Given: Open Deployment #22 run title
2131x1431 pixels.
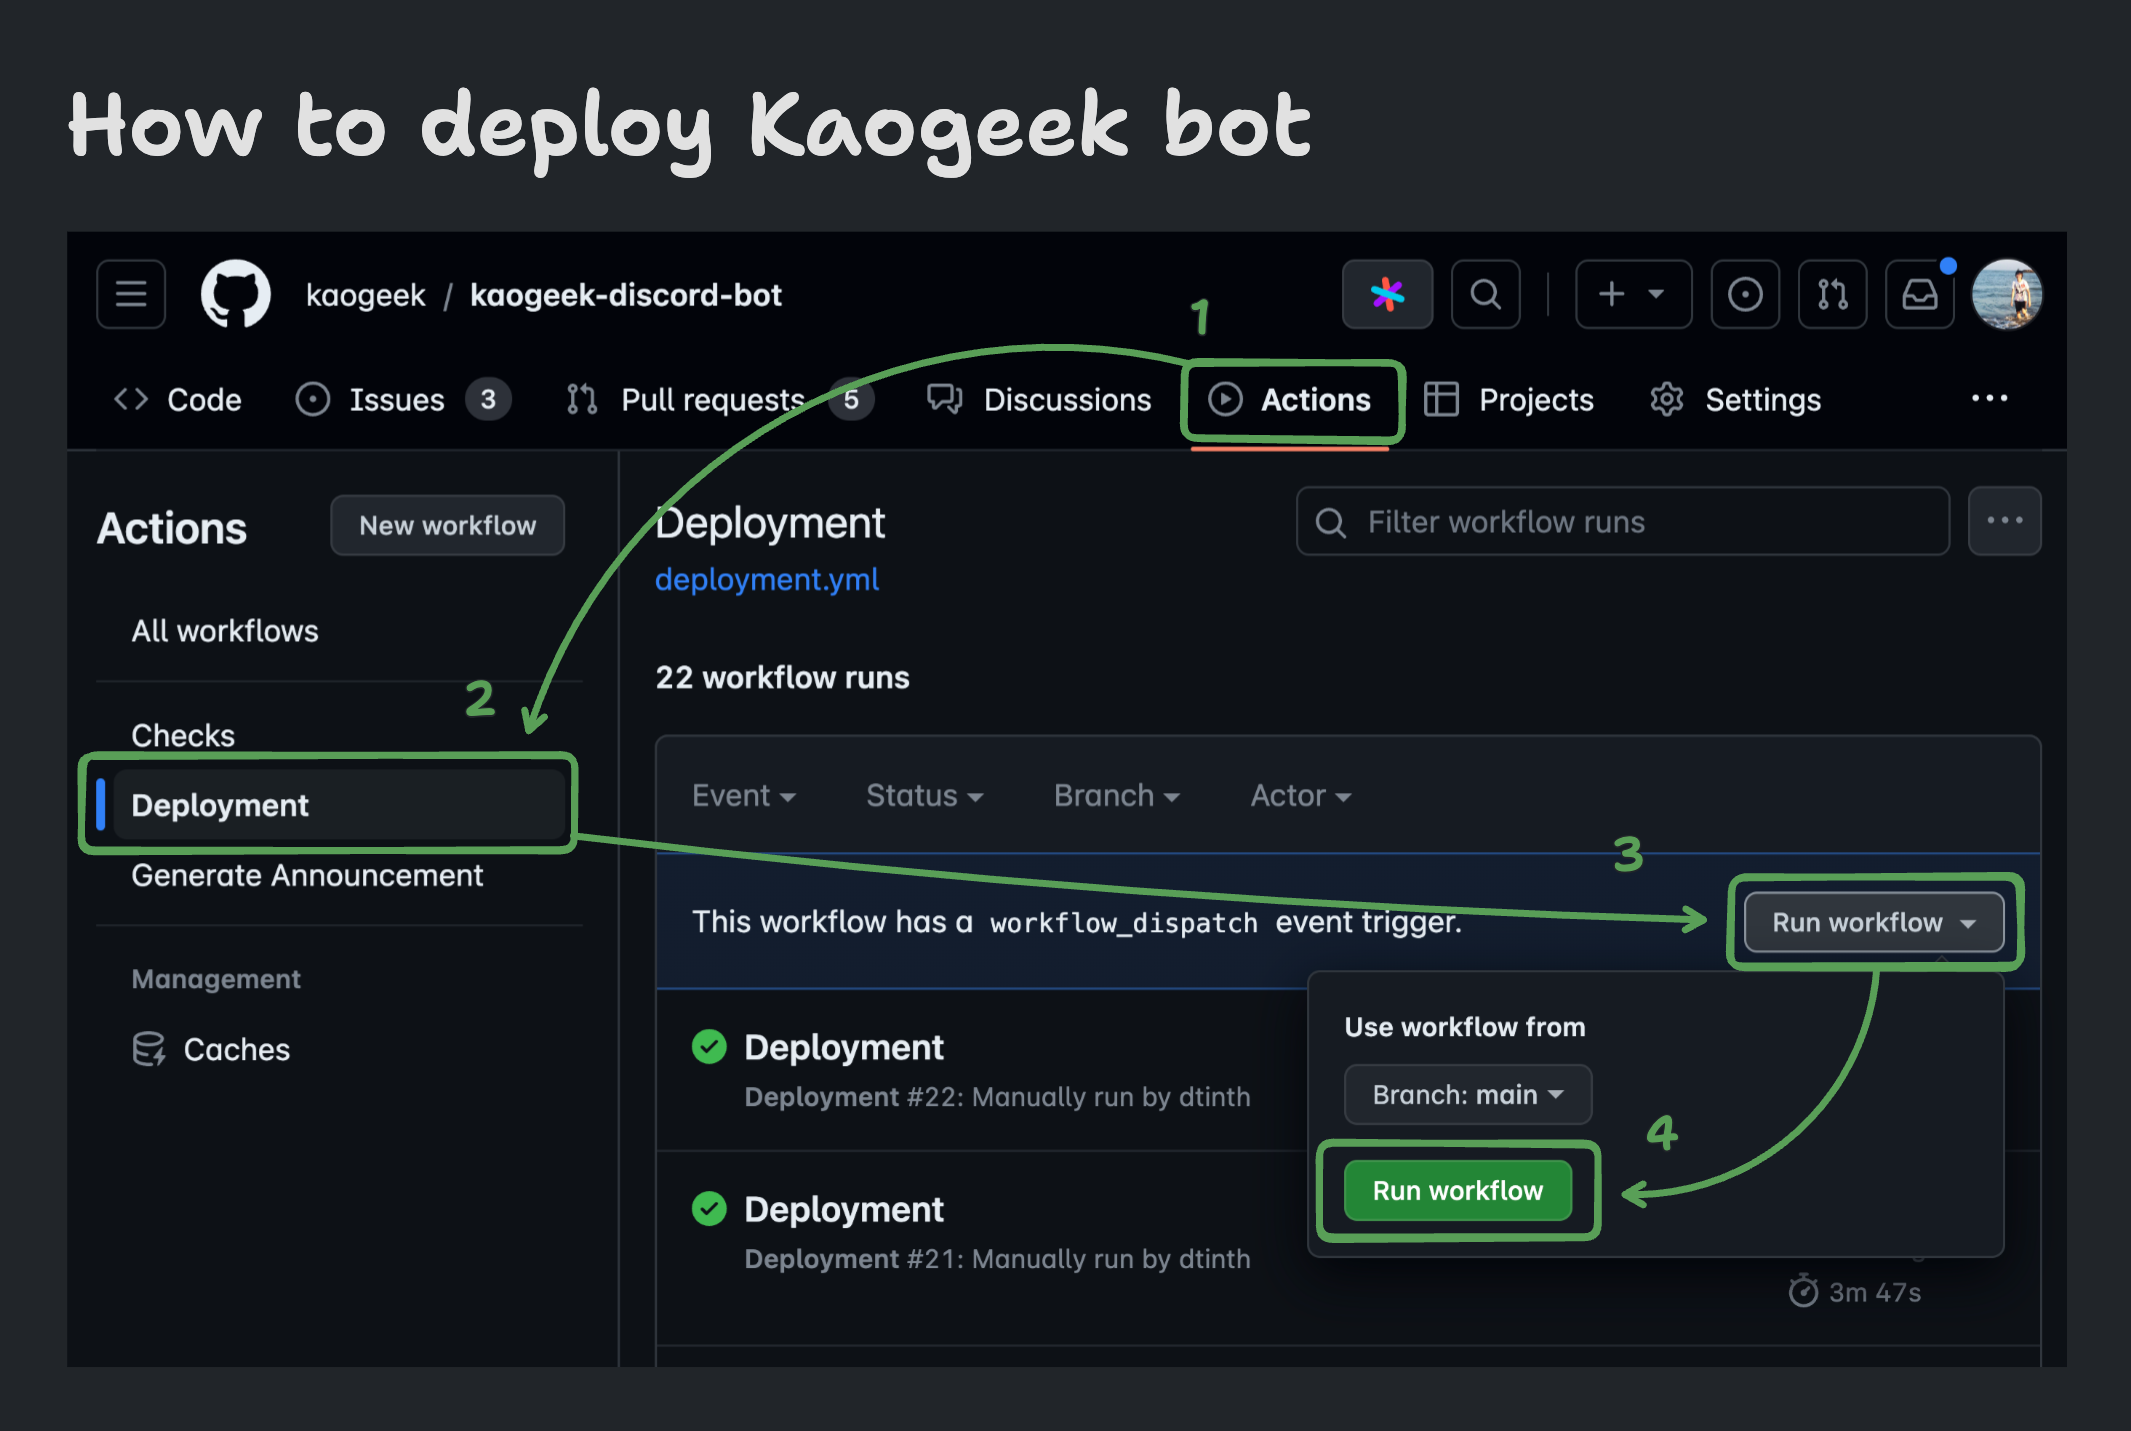Looking at the screenshot, I should click(x=843, y=1047).
